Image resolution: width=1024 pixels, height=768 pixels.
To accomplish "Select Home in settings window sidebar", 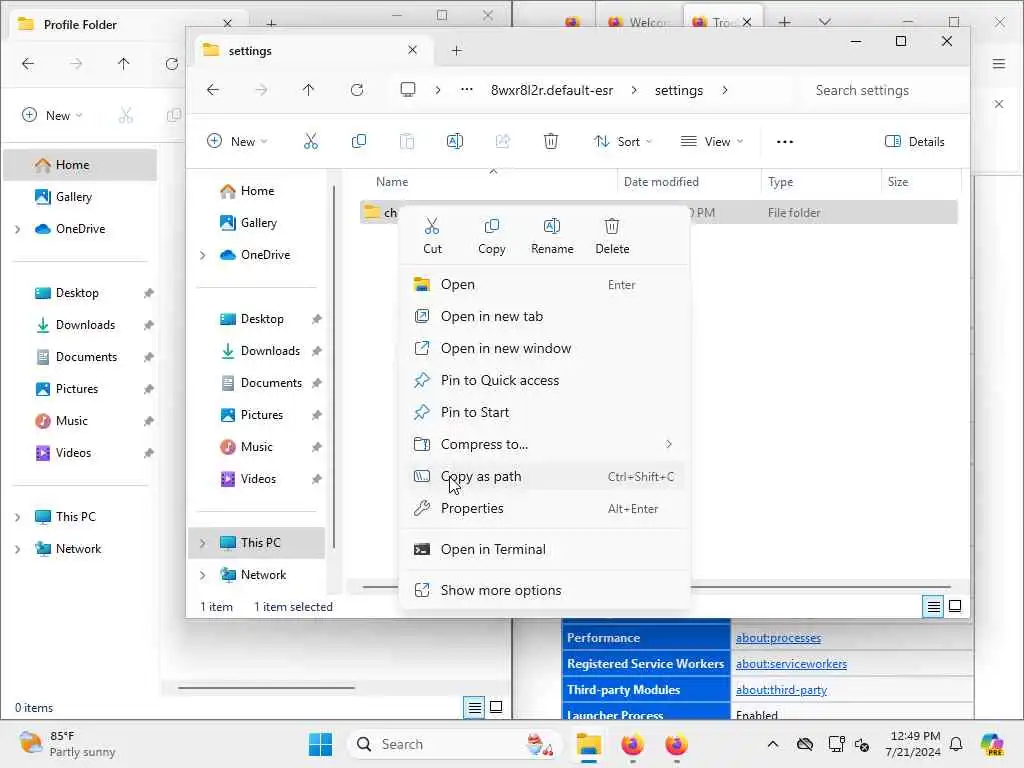I will pyautogui.click(x=256, y=191).
